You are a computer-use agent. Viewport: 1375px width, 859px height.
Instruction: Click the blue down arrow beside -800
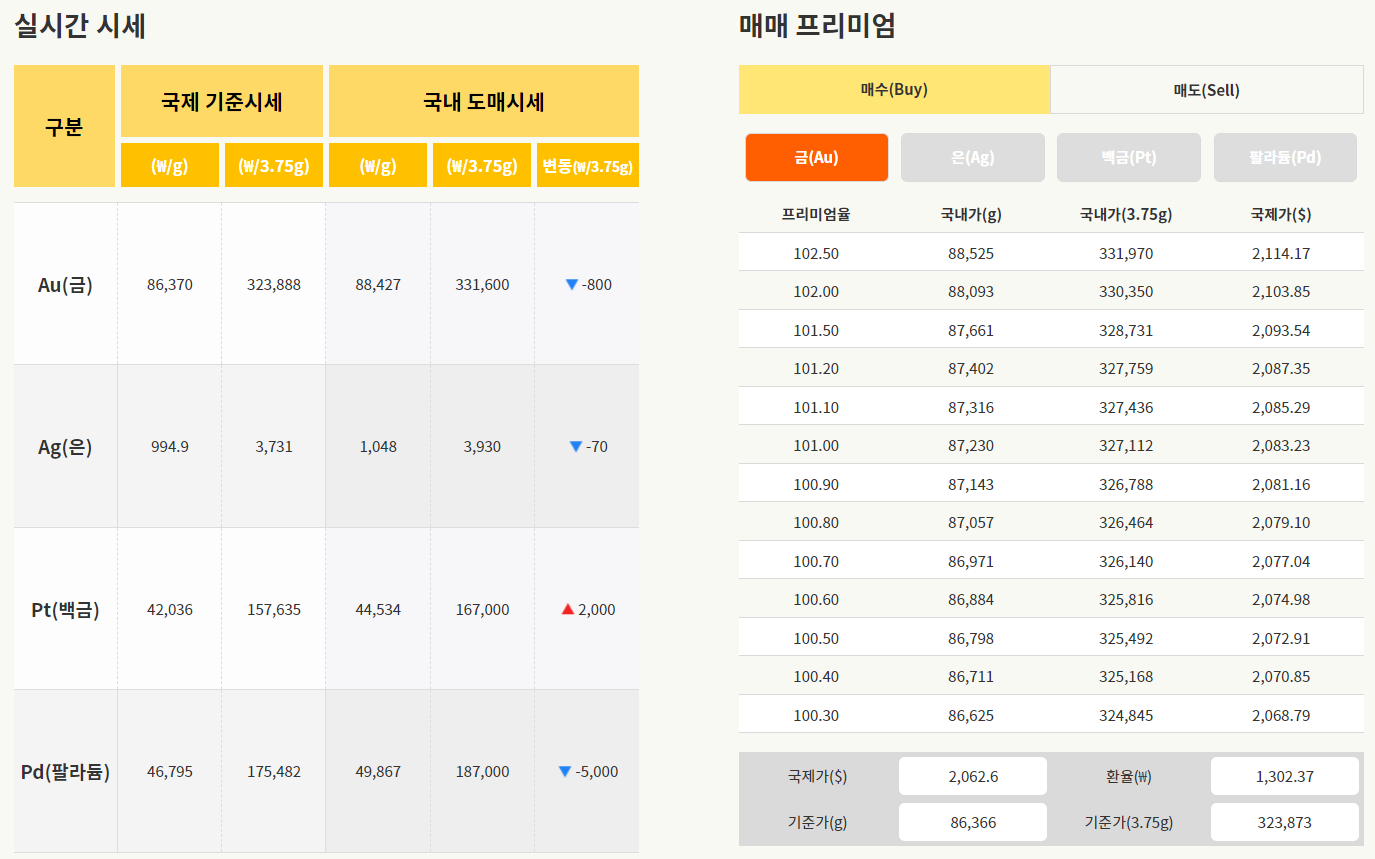(572, 285)
